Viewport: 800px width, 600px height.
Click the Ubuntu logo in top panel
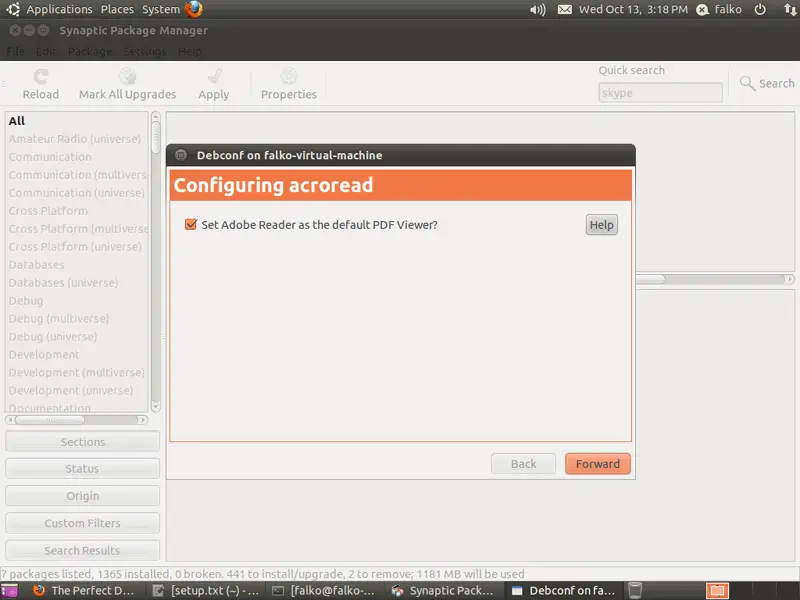pos(13,9)
